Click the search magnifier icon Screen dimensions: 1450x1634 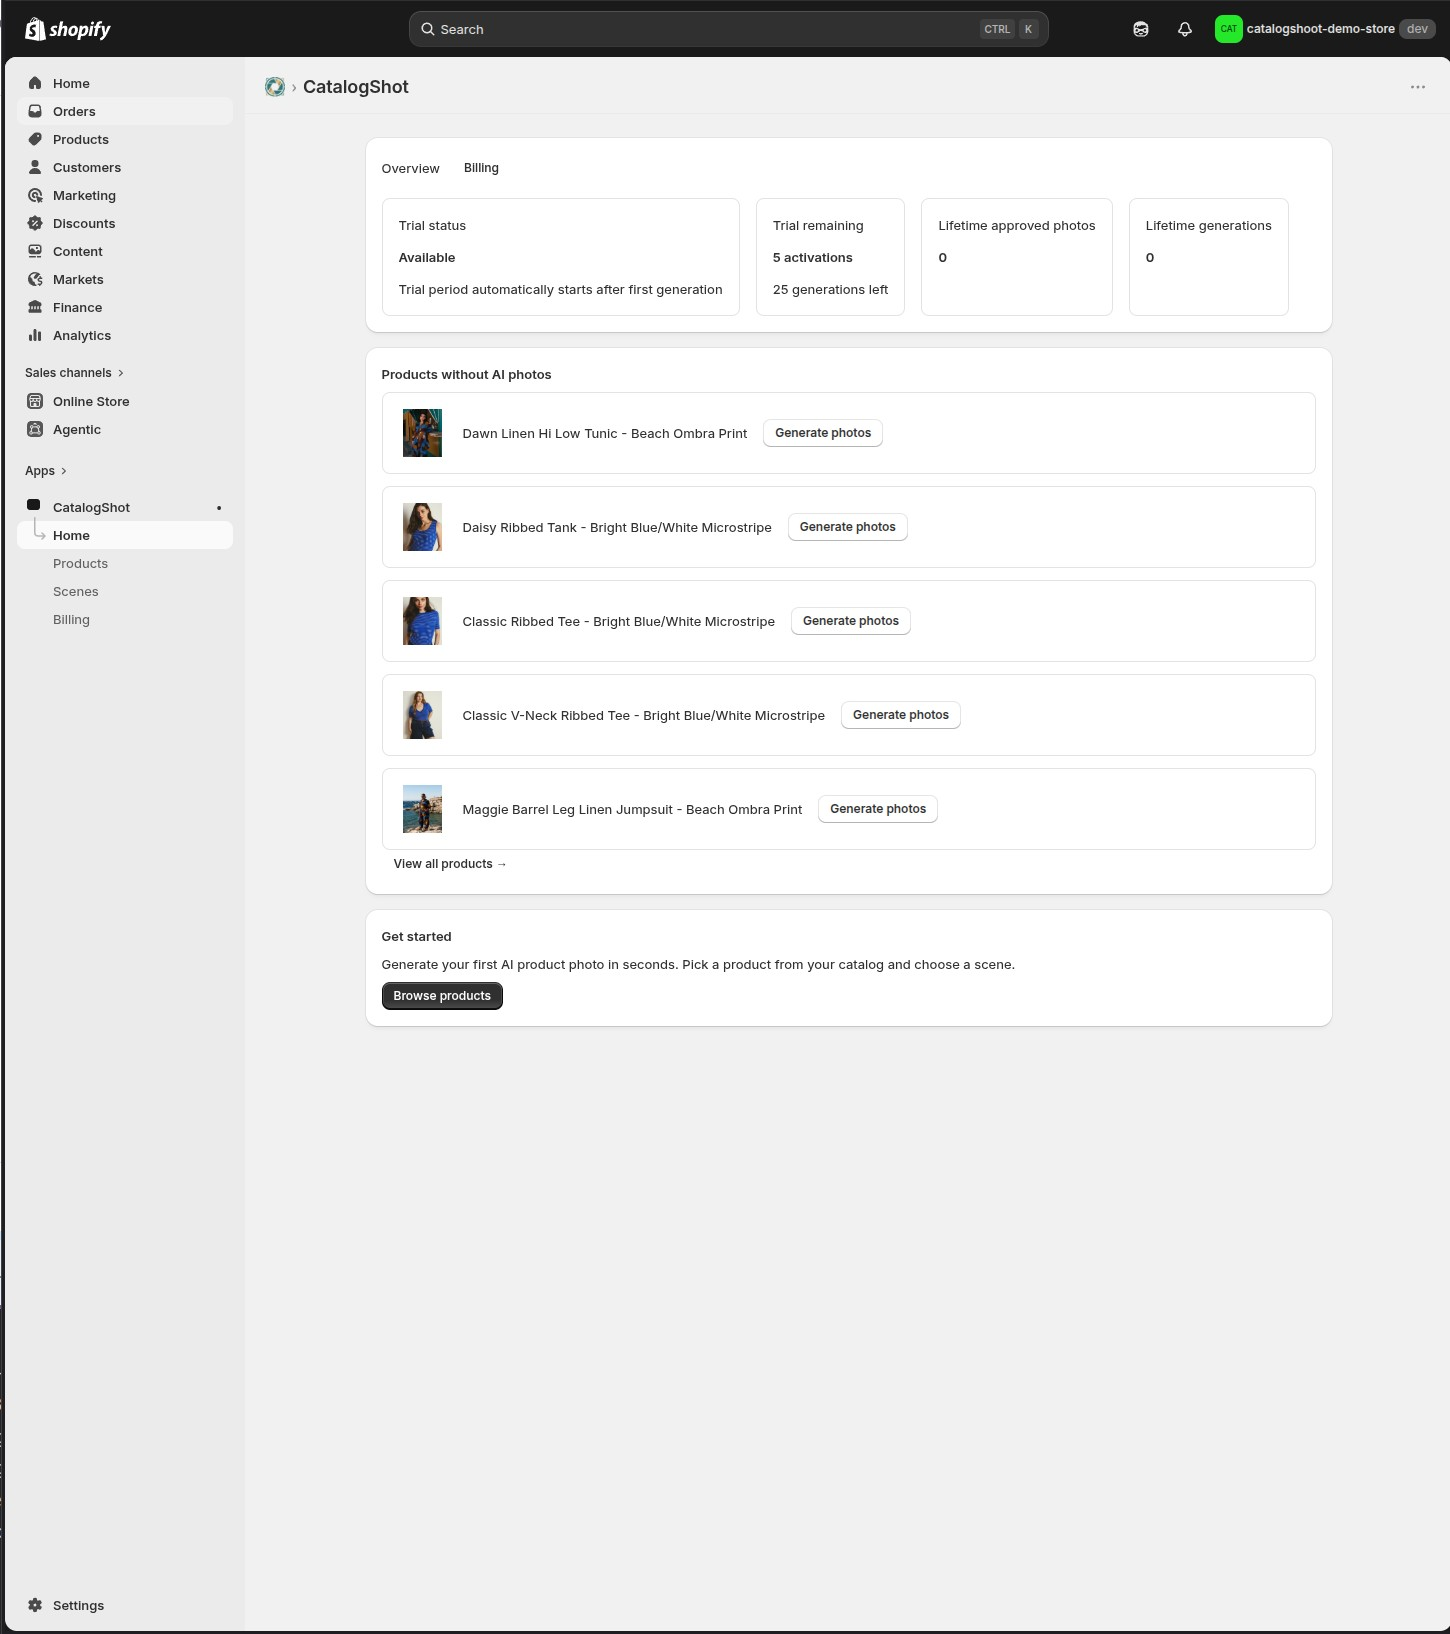428,29
